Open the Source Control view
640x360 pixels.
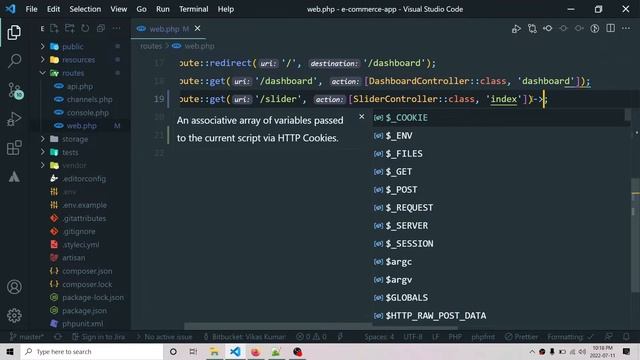pos(15,90)
